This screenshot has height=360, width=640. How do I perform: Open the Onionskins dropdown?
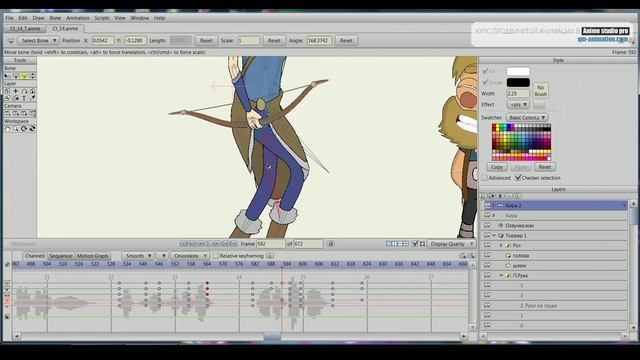coord(190,256)
